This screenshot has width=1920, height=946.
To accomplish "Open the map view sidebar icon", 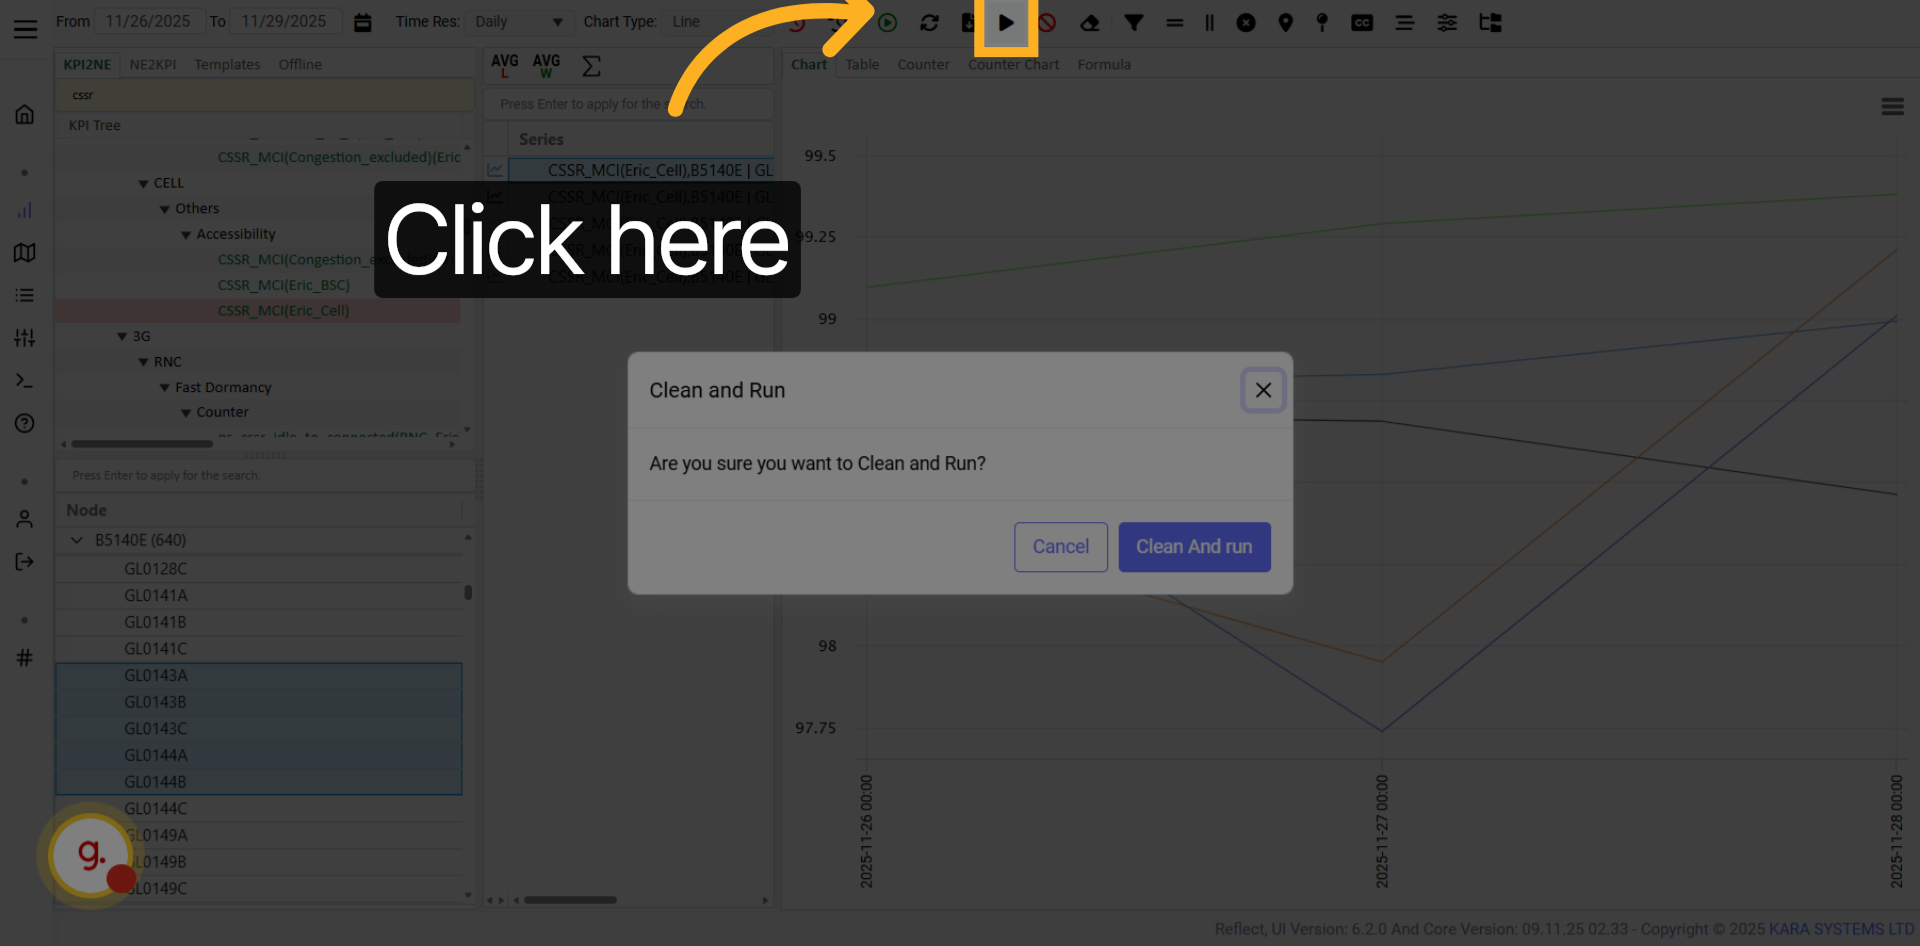I will 25,252.
